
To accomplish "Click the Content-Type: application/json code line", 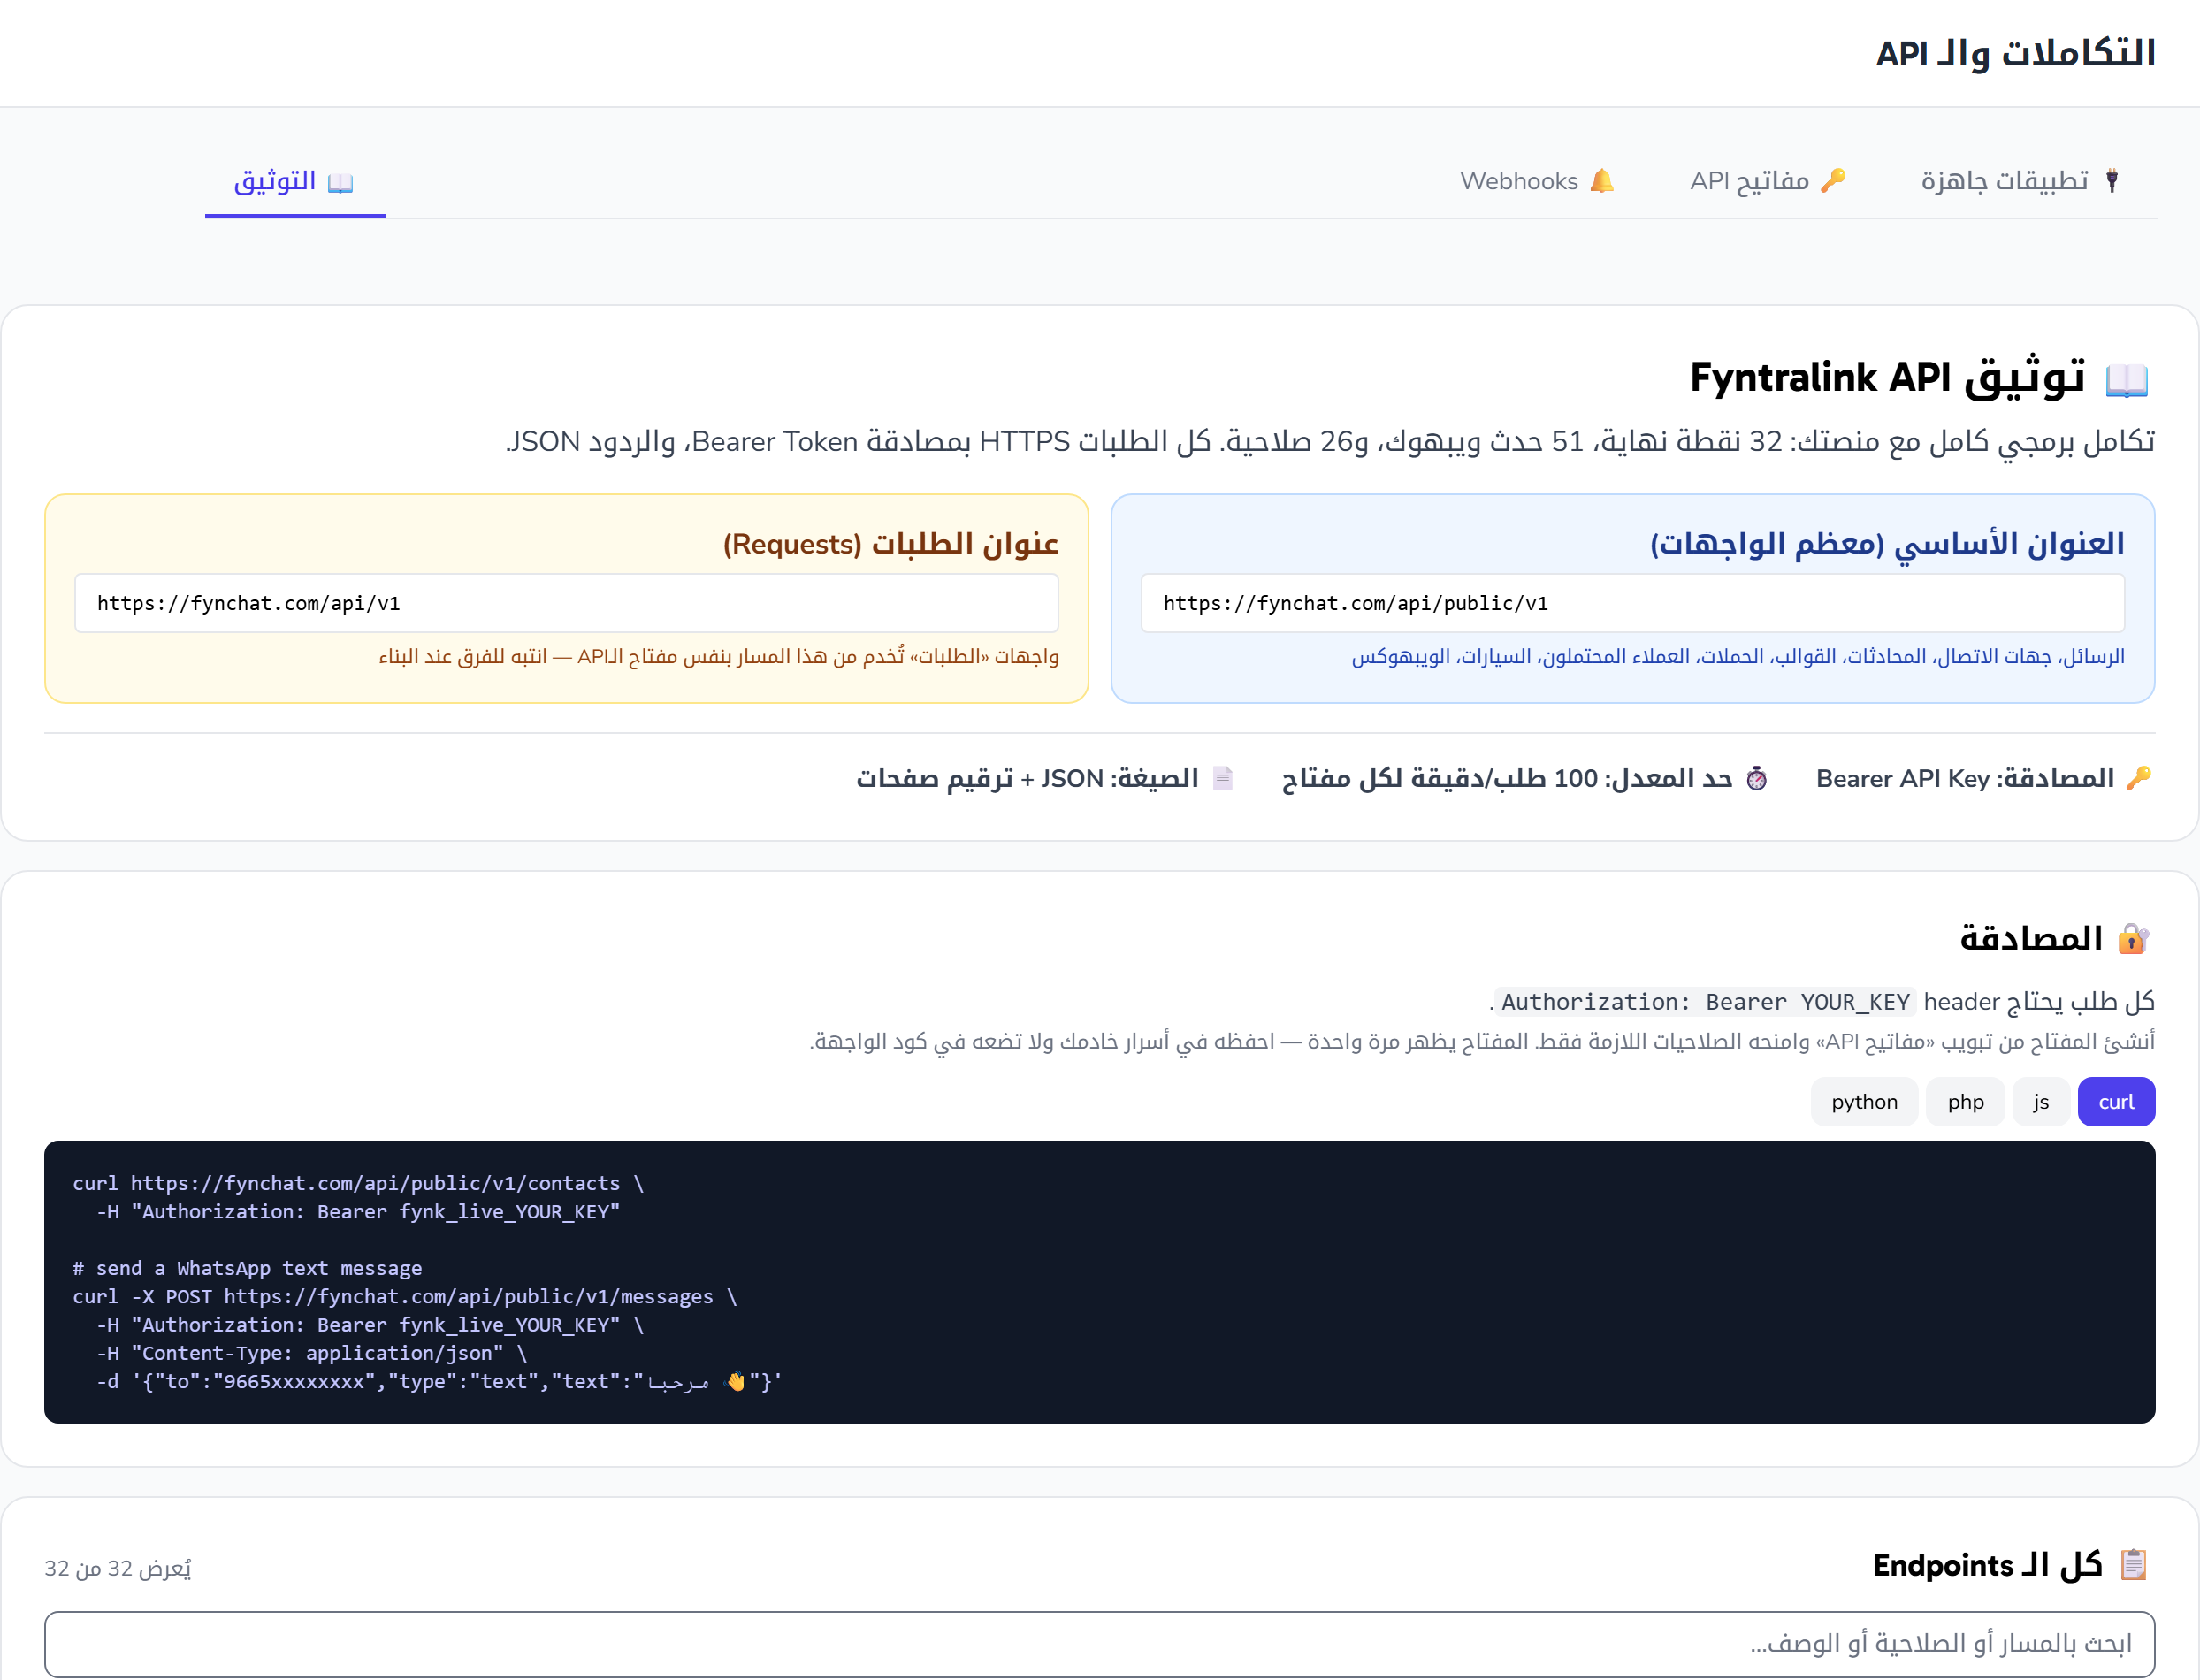I will point(311,1353).
